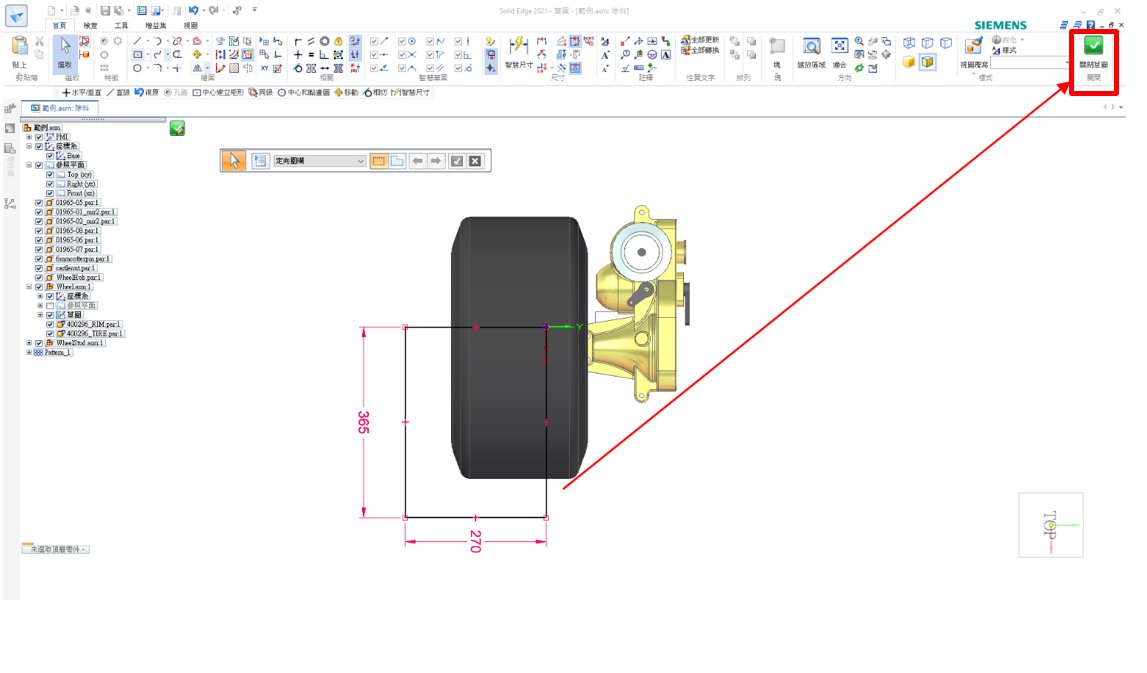Image resolution: width=1147 pixels, height=673 pixels.
Task: Open the style dropdown beside 視圖覆寫
Action: 1066,64
